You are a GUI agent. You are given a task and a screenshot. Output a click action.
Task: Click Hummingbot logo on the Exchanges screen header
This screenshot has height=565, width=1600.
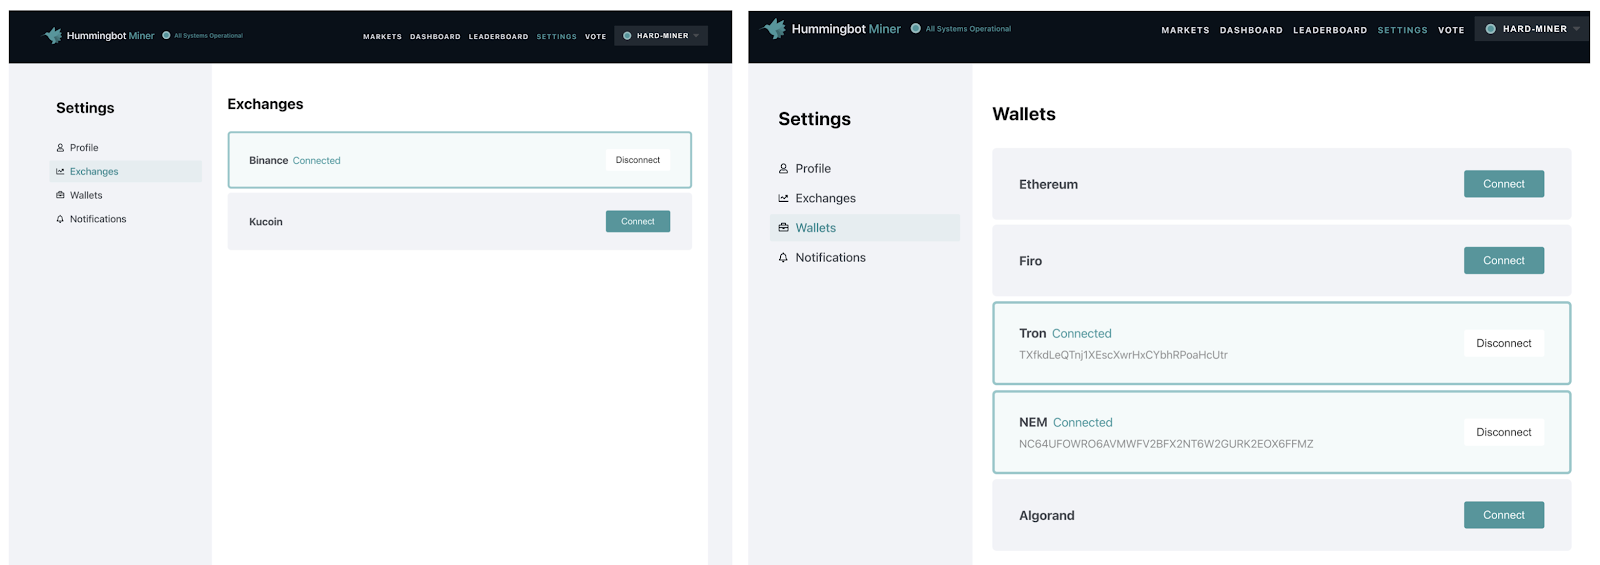point(53,36)
